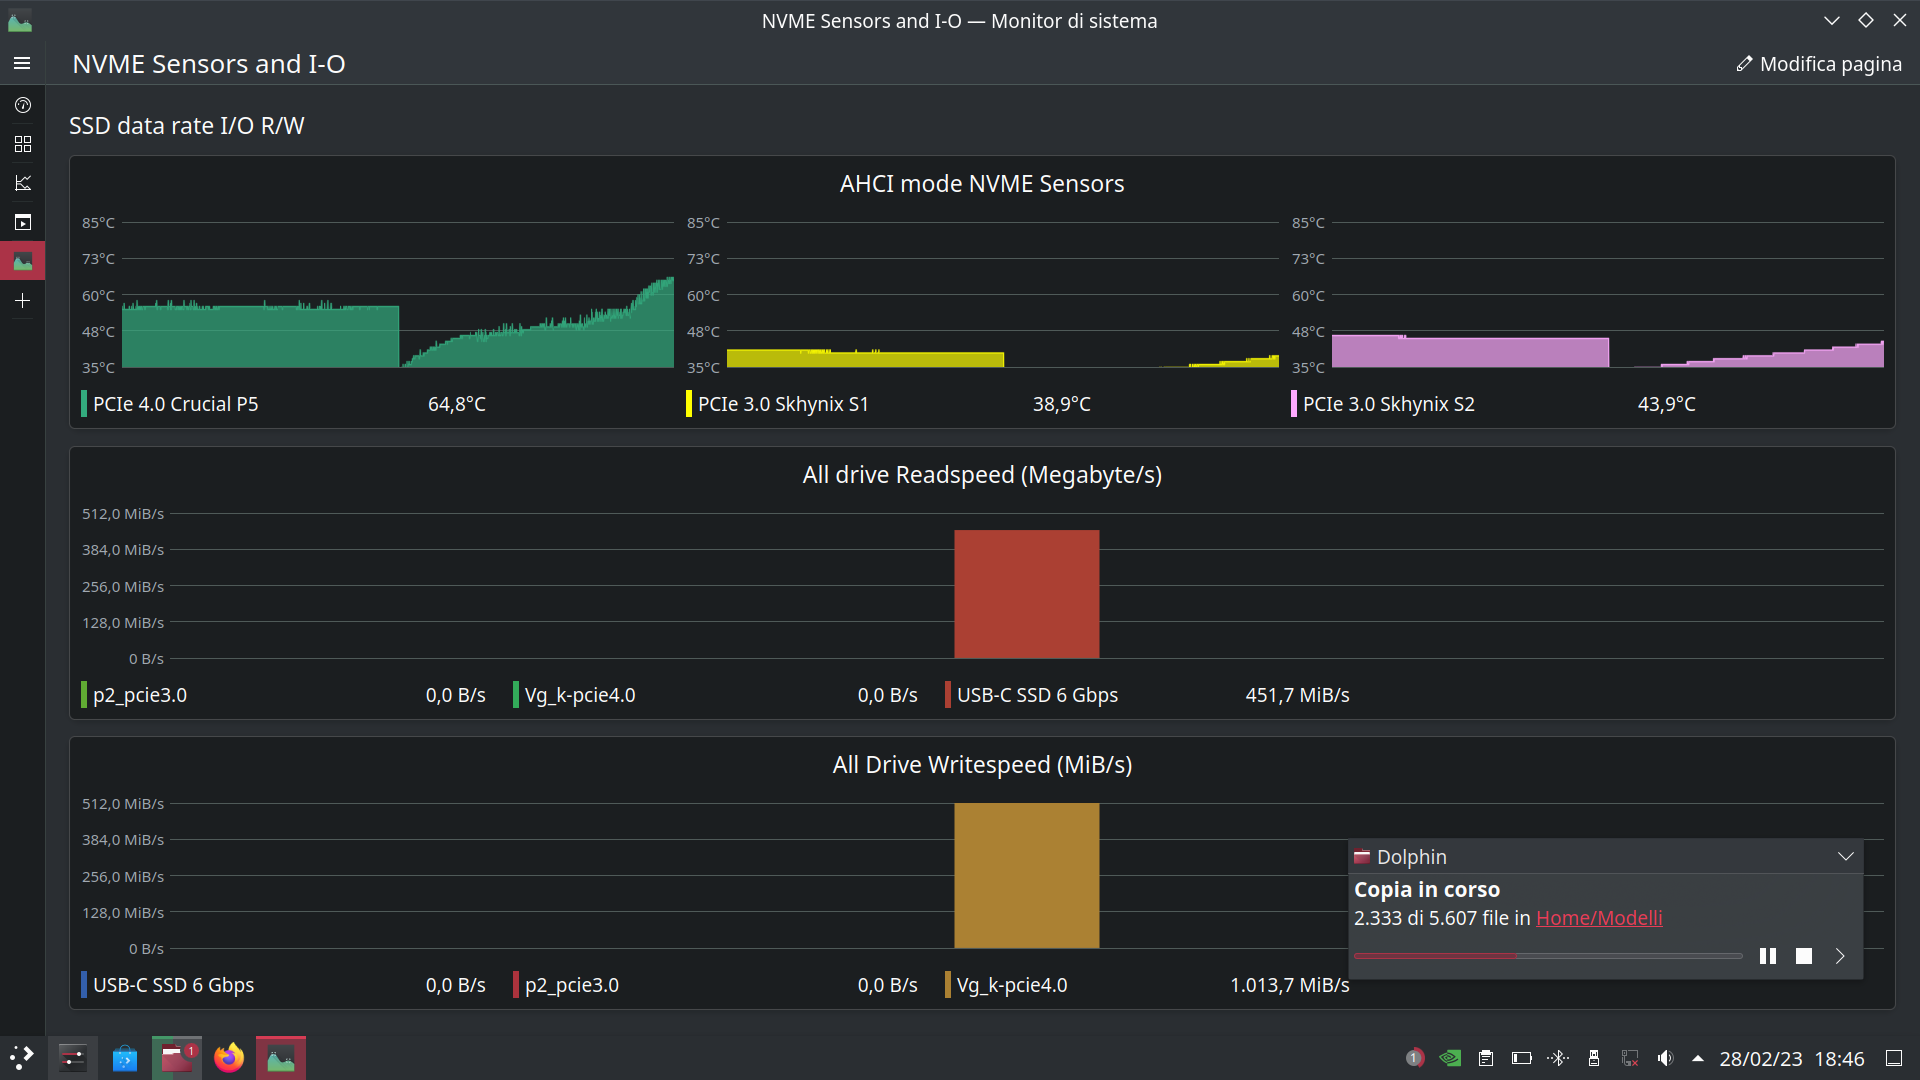
Task: Expand copy job details arrow
Action: 1839,956
